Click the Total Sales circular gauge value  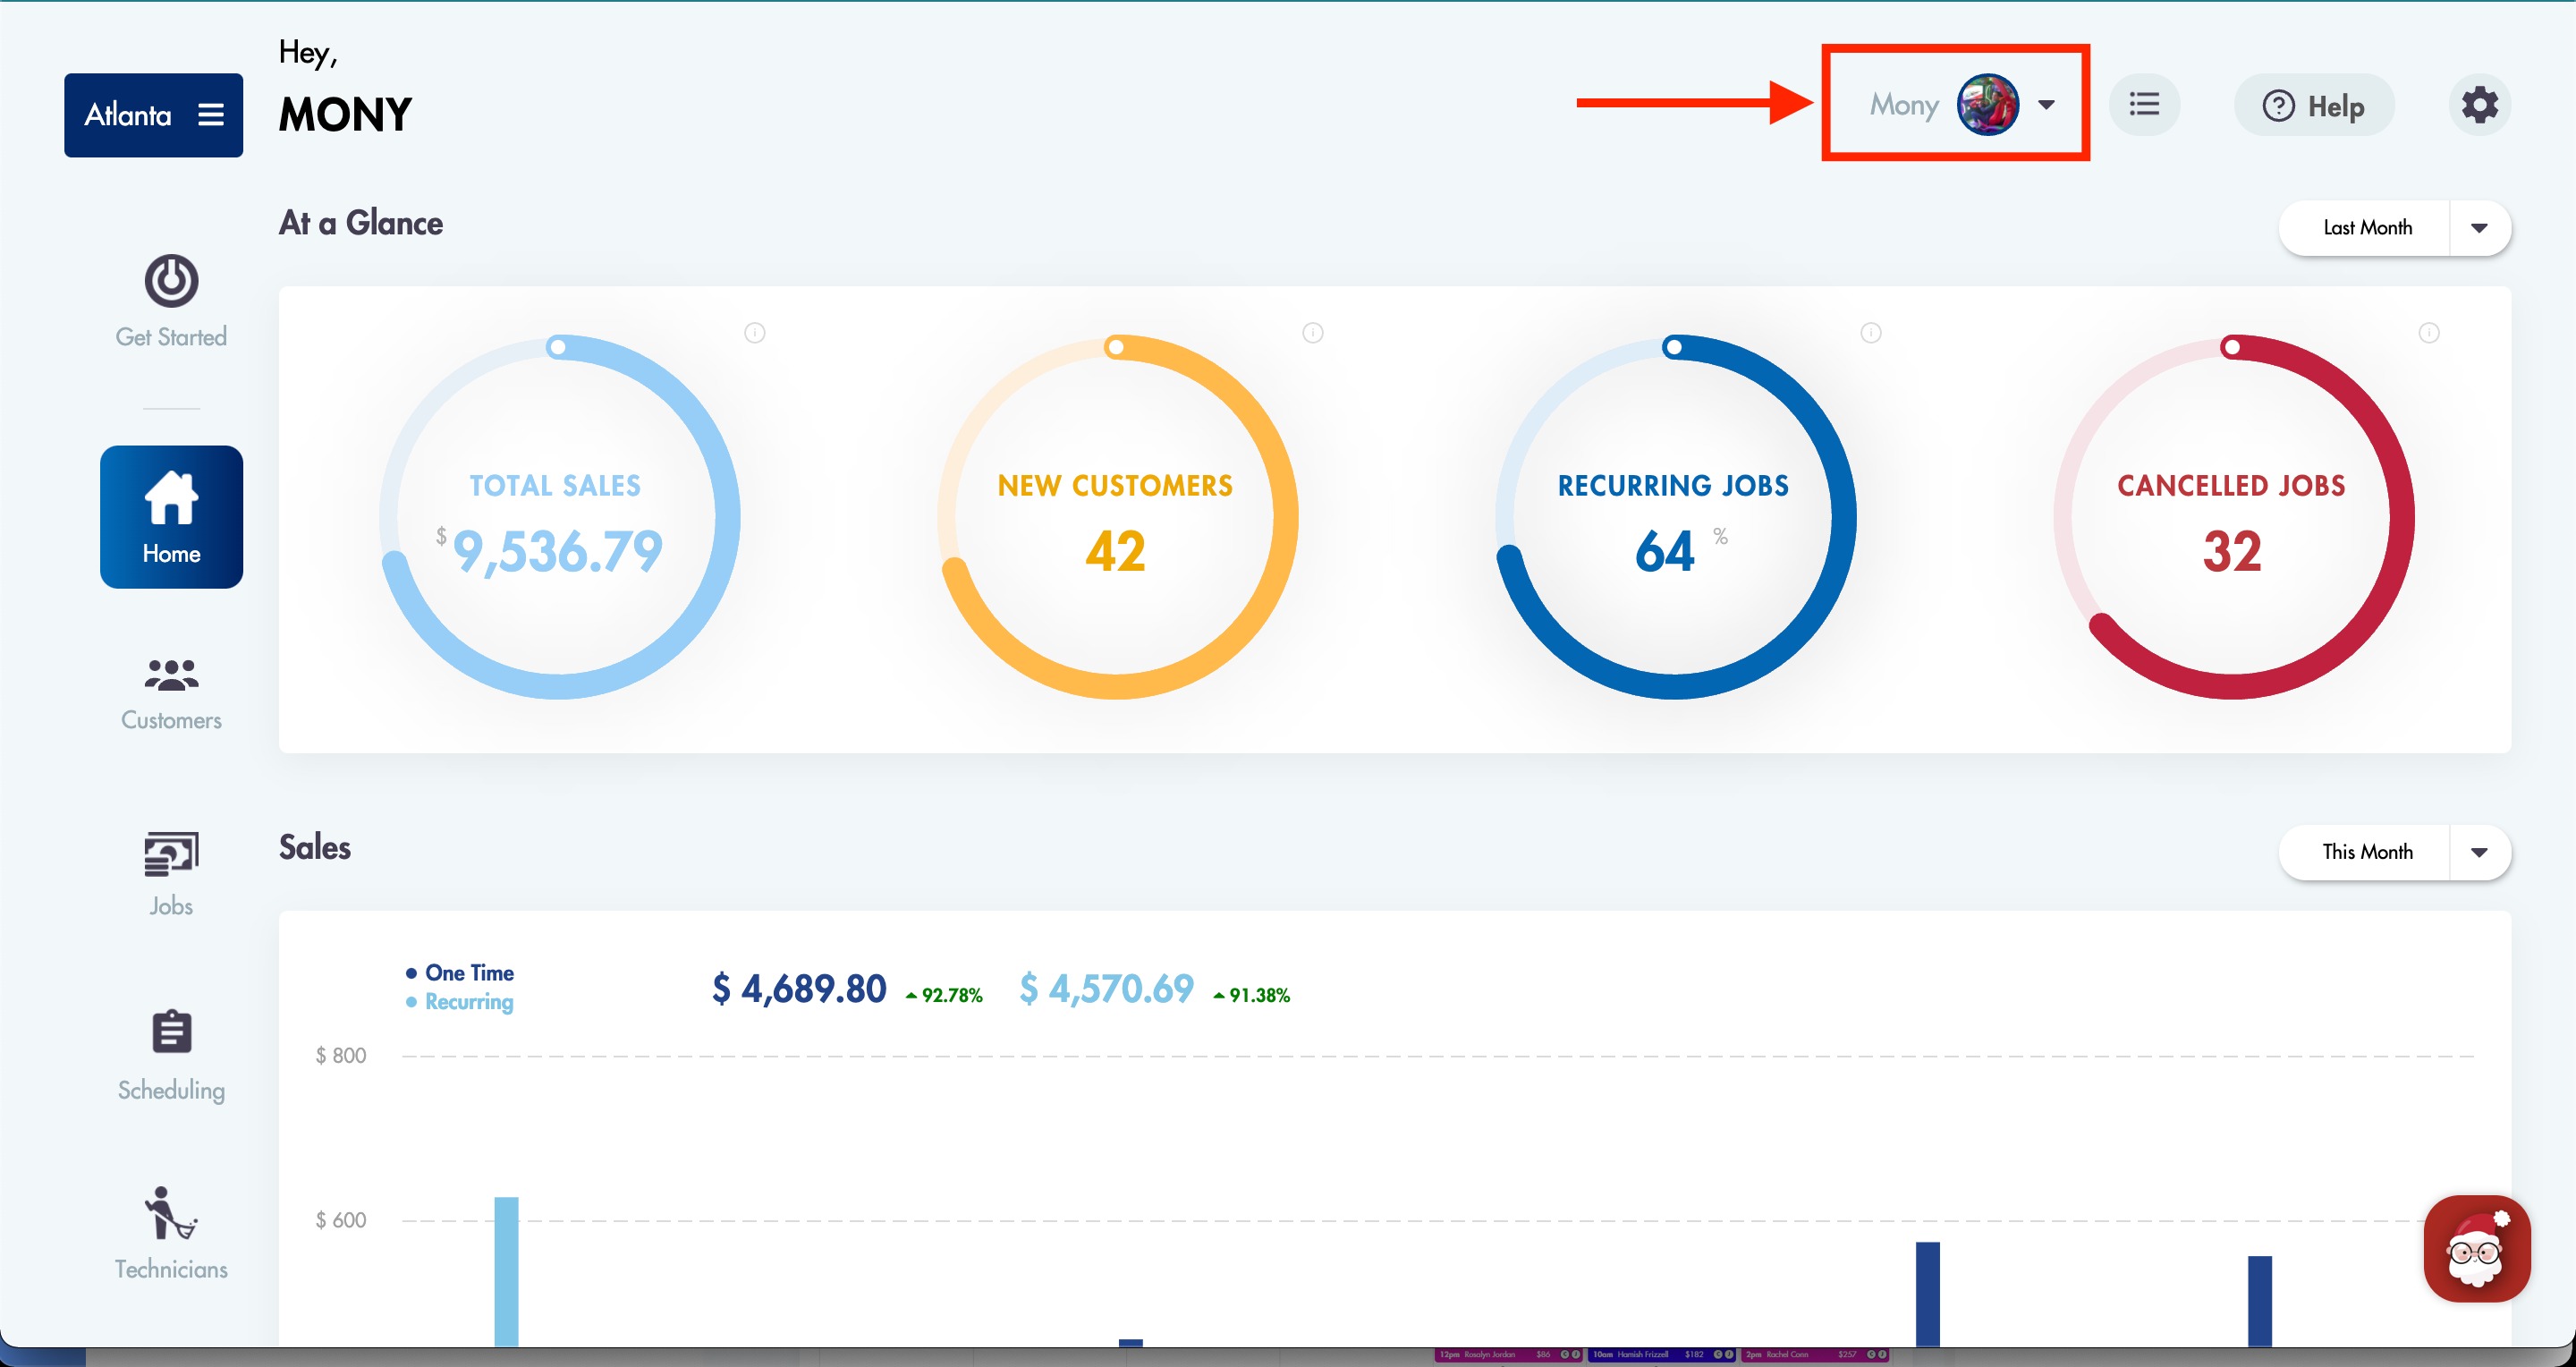(x=556, y=551)
